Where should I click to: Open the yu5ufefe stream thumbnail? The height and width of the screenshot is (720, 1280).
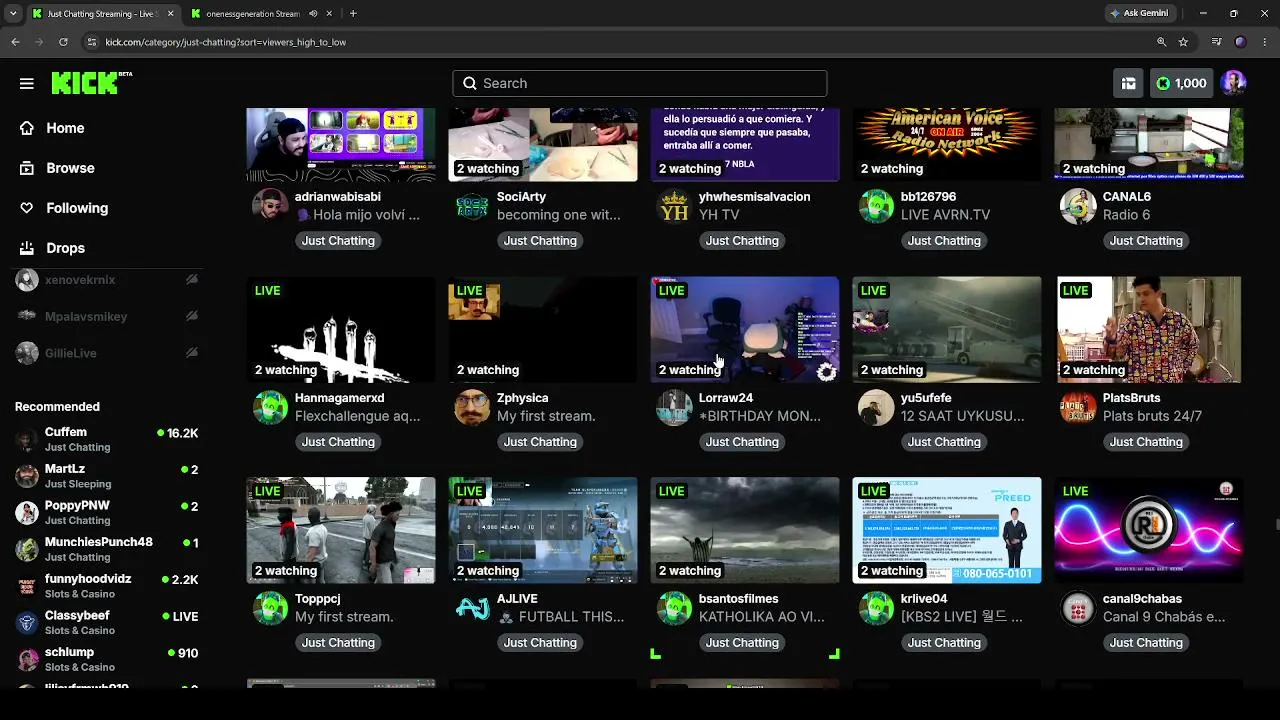click(947, 329)
